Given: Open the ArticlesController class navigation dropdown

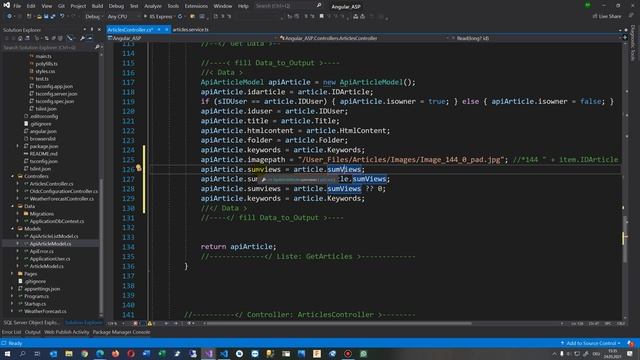Looking at the screenshot, I should (x=364, y=38).
